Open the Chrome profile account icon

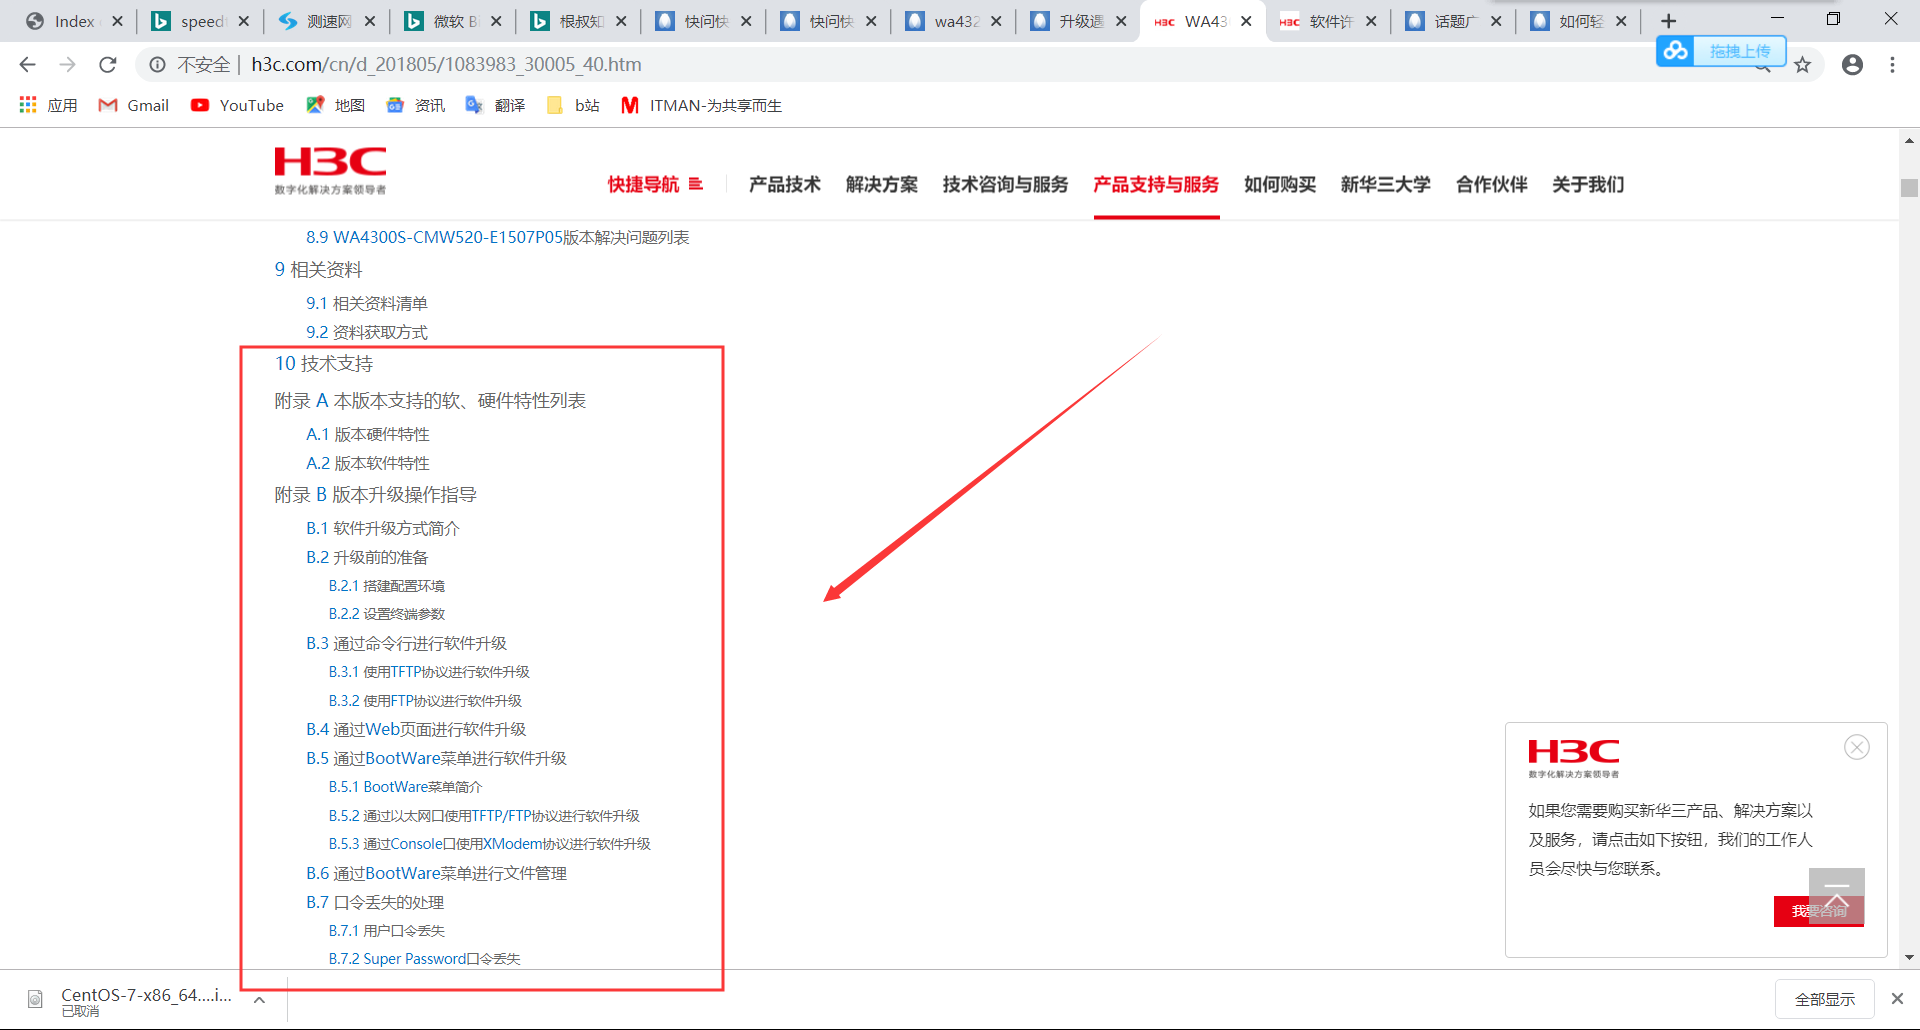click(1852, 65)
